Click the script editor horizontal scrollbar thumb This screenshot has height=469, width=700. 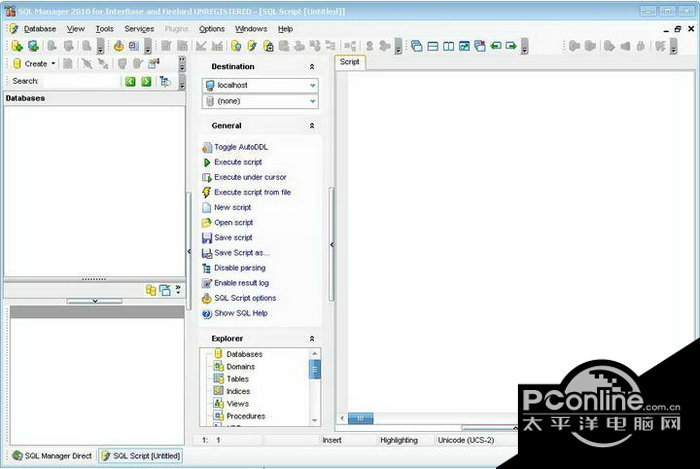(360, 419)
